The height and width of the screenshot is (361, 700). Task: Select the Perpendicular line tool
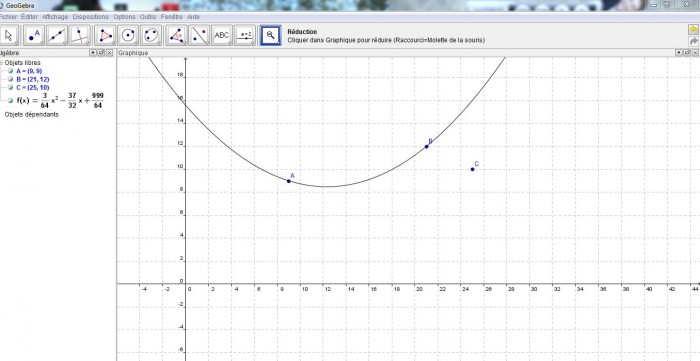[x=80, y=35]
